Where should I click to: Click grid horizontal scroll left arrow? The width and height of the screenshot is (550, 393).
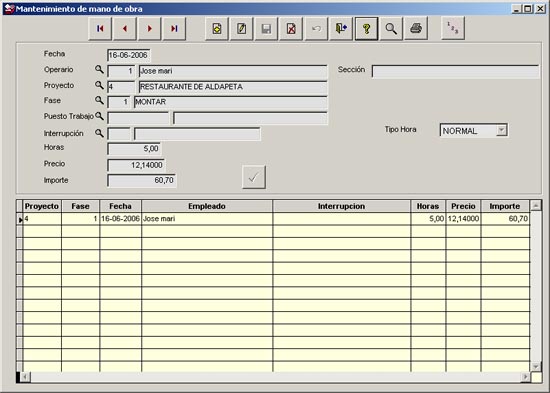pos(25,377)
